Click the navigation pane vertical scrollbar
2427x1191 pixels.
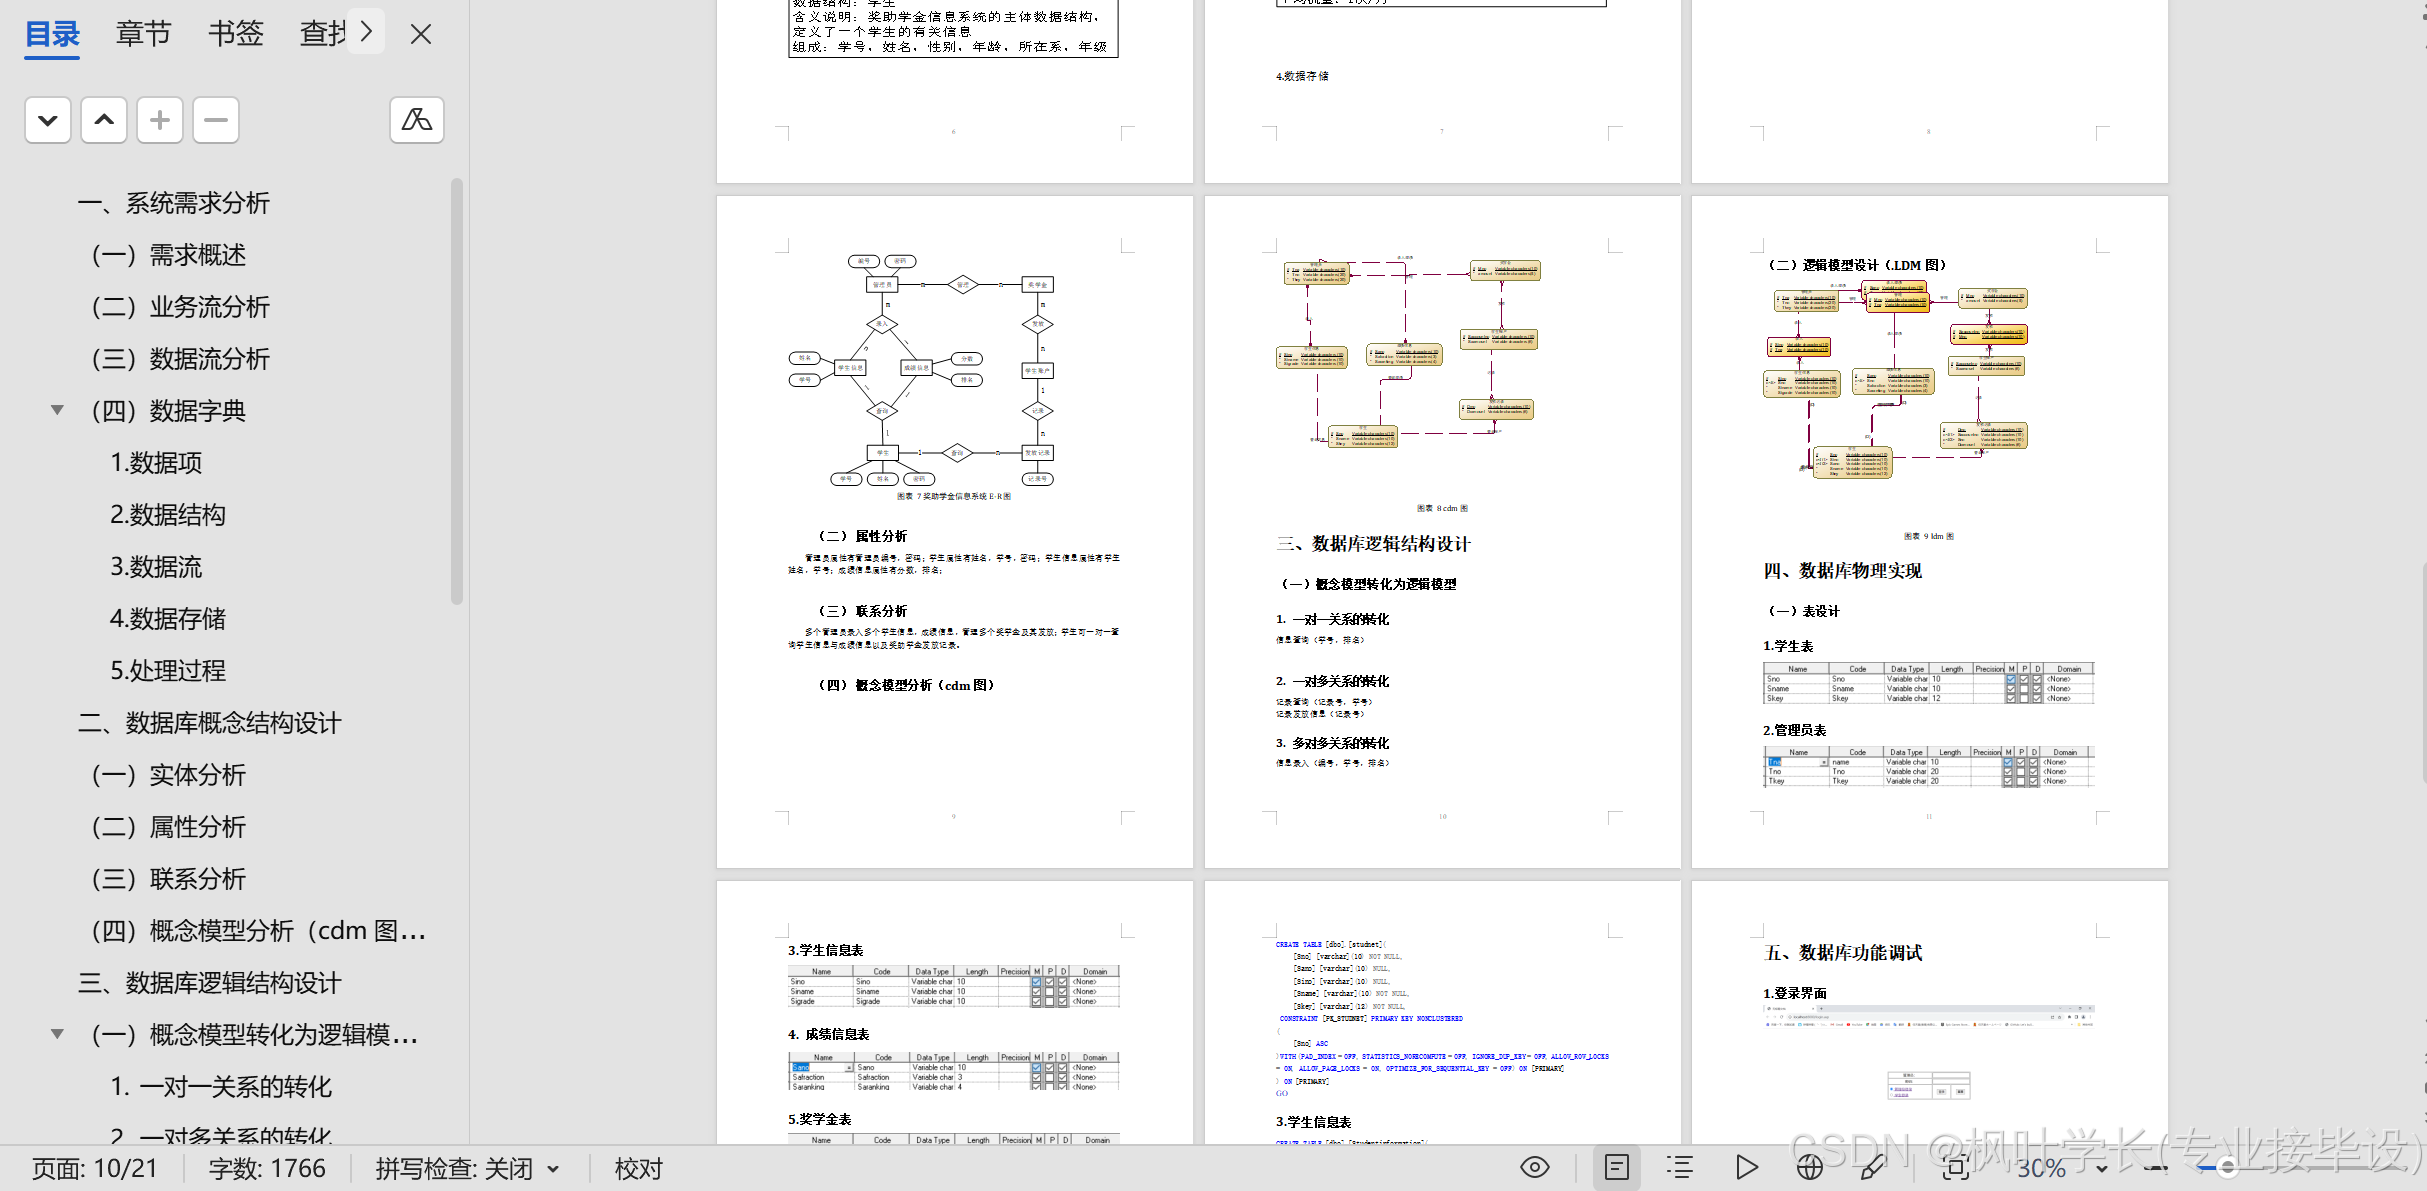[x=457, y=392]
